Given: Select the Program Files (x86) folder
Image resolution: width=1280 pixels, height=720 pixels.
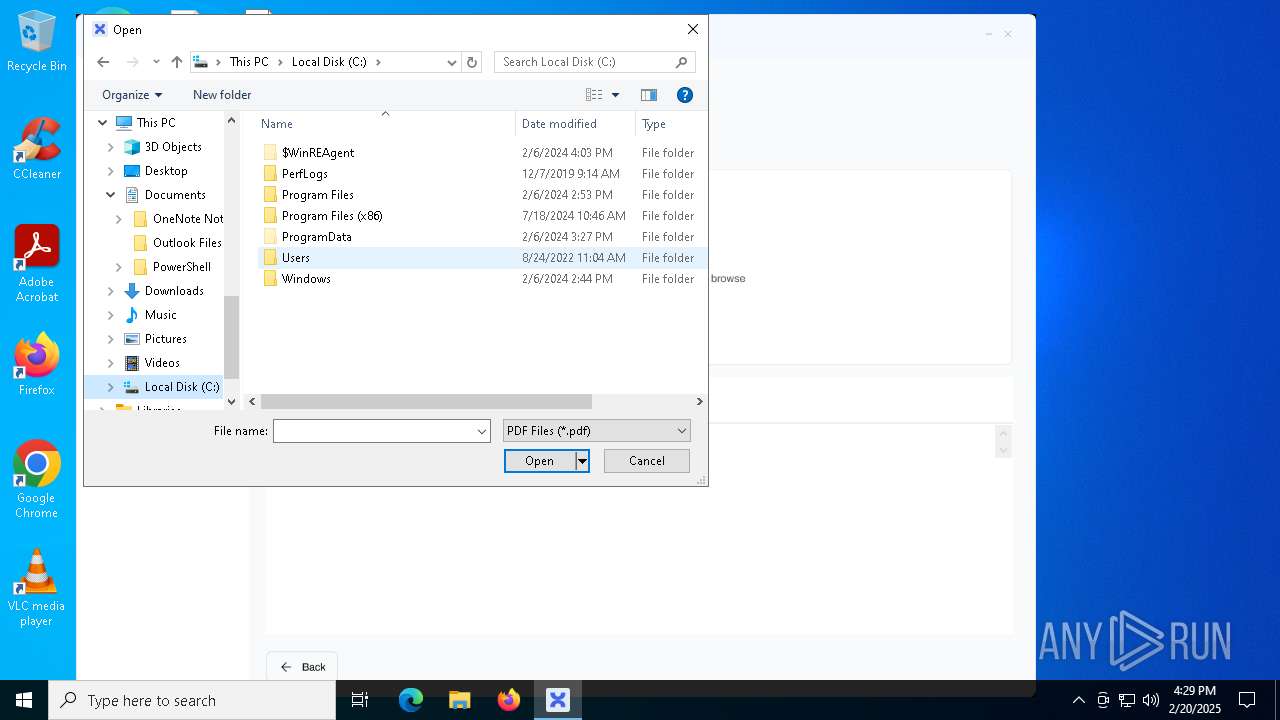Looking at the screenshot, I should [331, 216].
